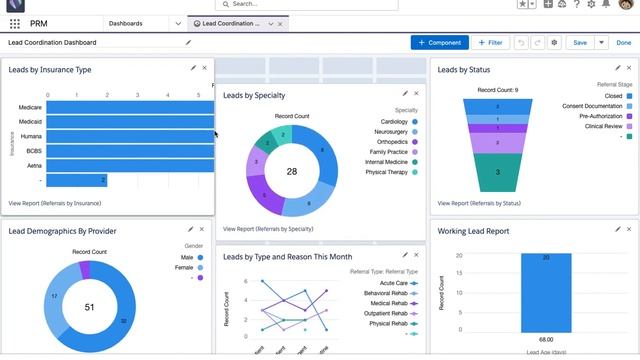Remove the Leads by Specialty component

[416, 93]
